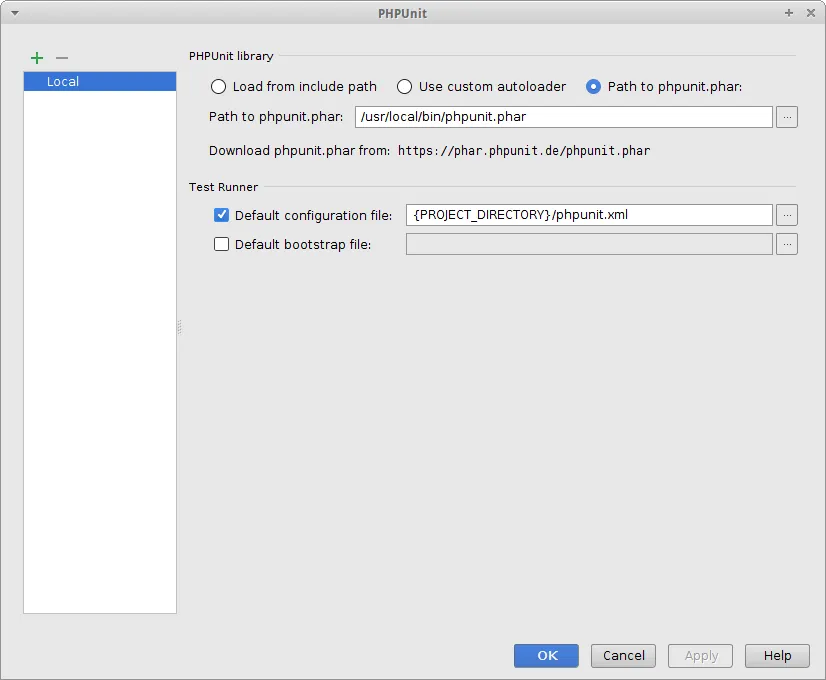Add a new PHPUnit configuration with plus icon
The image size is (826, 680).
tap(37, 57)
